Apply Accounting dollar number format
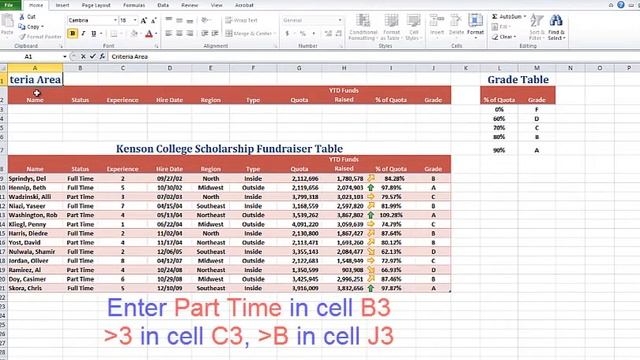The width and height of the screenshot is (640, 360). point(287,33)
